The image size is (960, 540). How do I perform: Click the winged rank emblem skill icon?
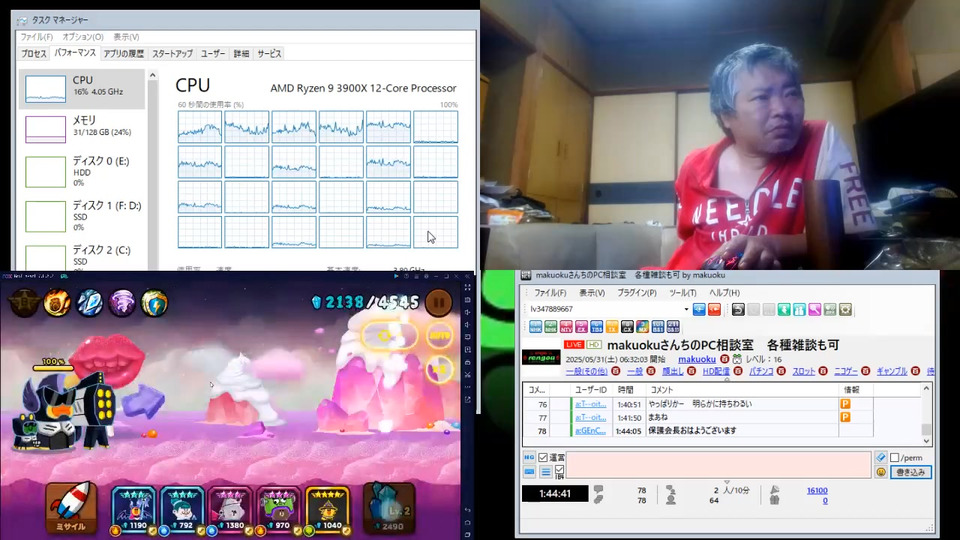click(23, 302)
